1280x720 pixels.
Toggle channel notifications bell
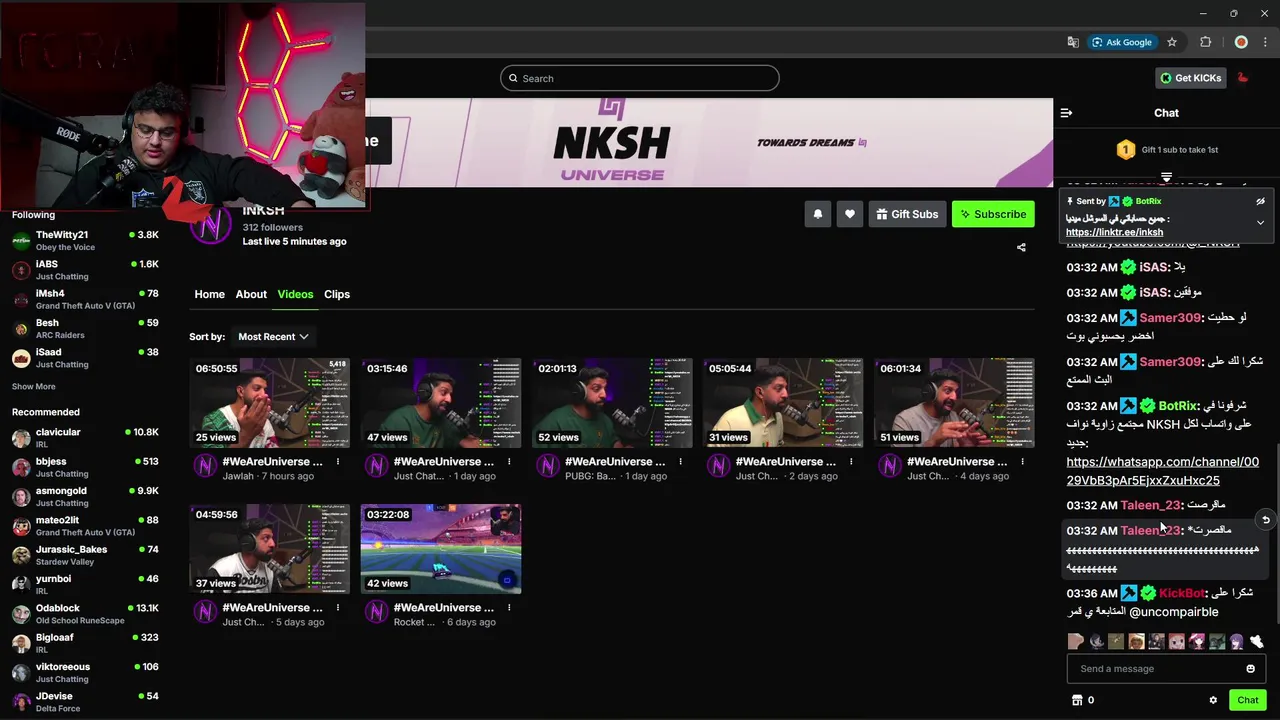tap(817, 214)
